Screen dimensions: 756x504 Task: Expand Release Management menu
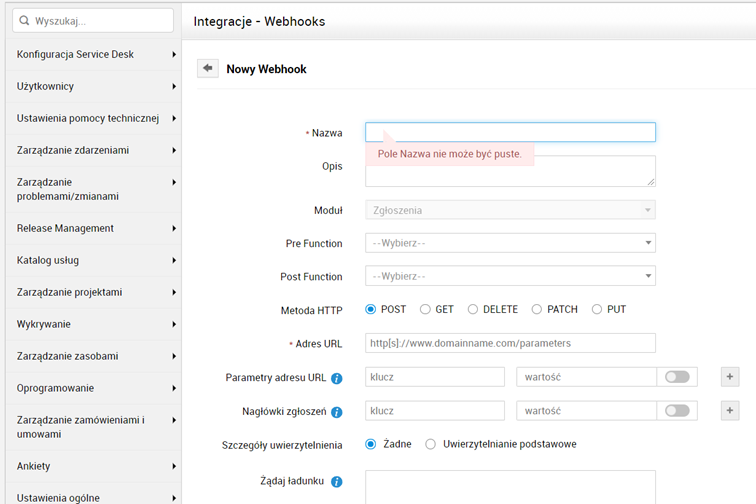pyautogui.click(x=94, y=228)
